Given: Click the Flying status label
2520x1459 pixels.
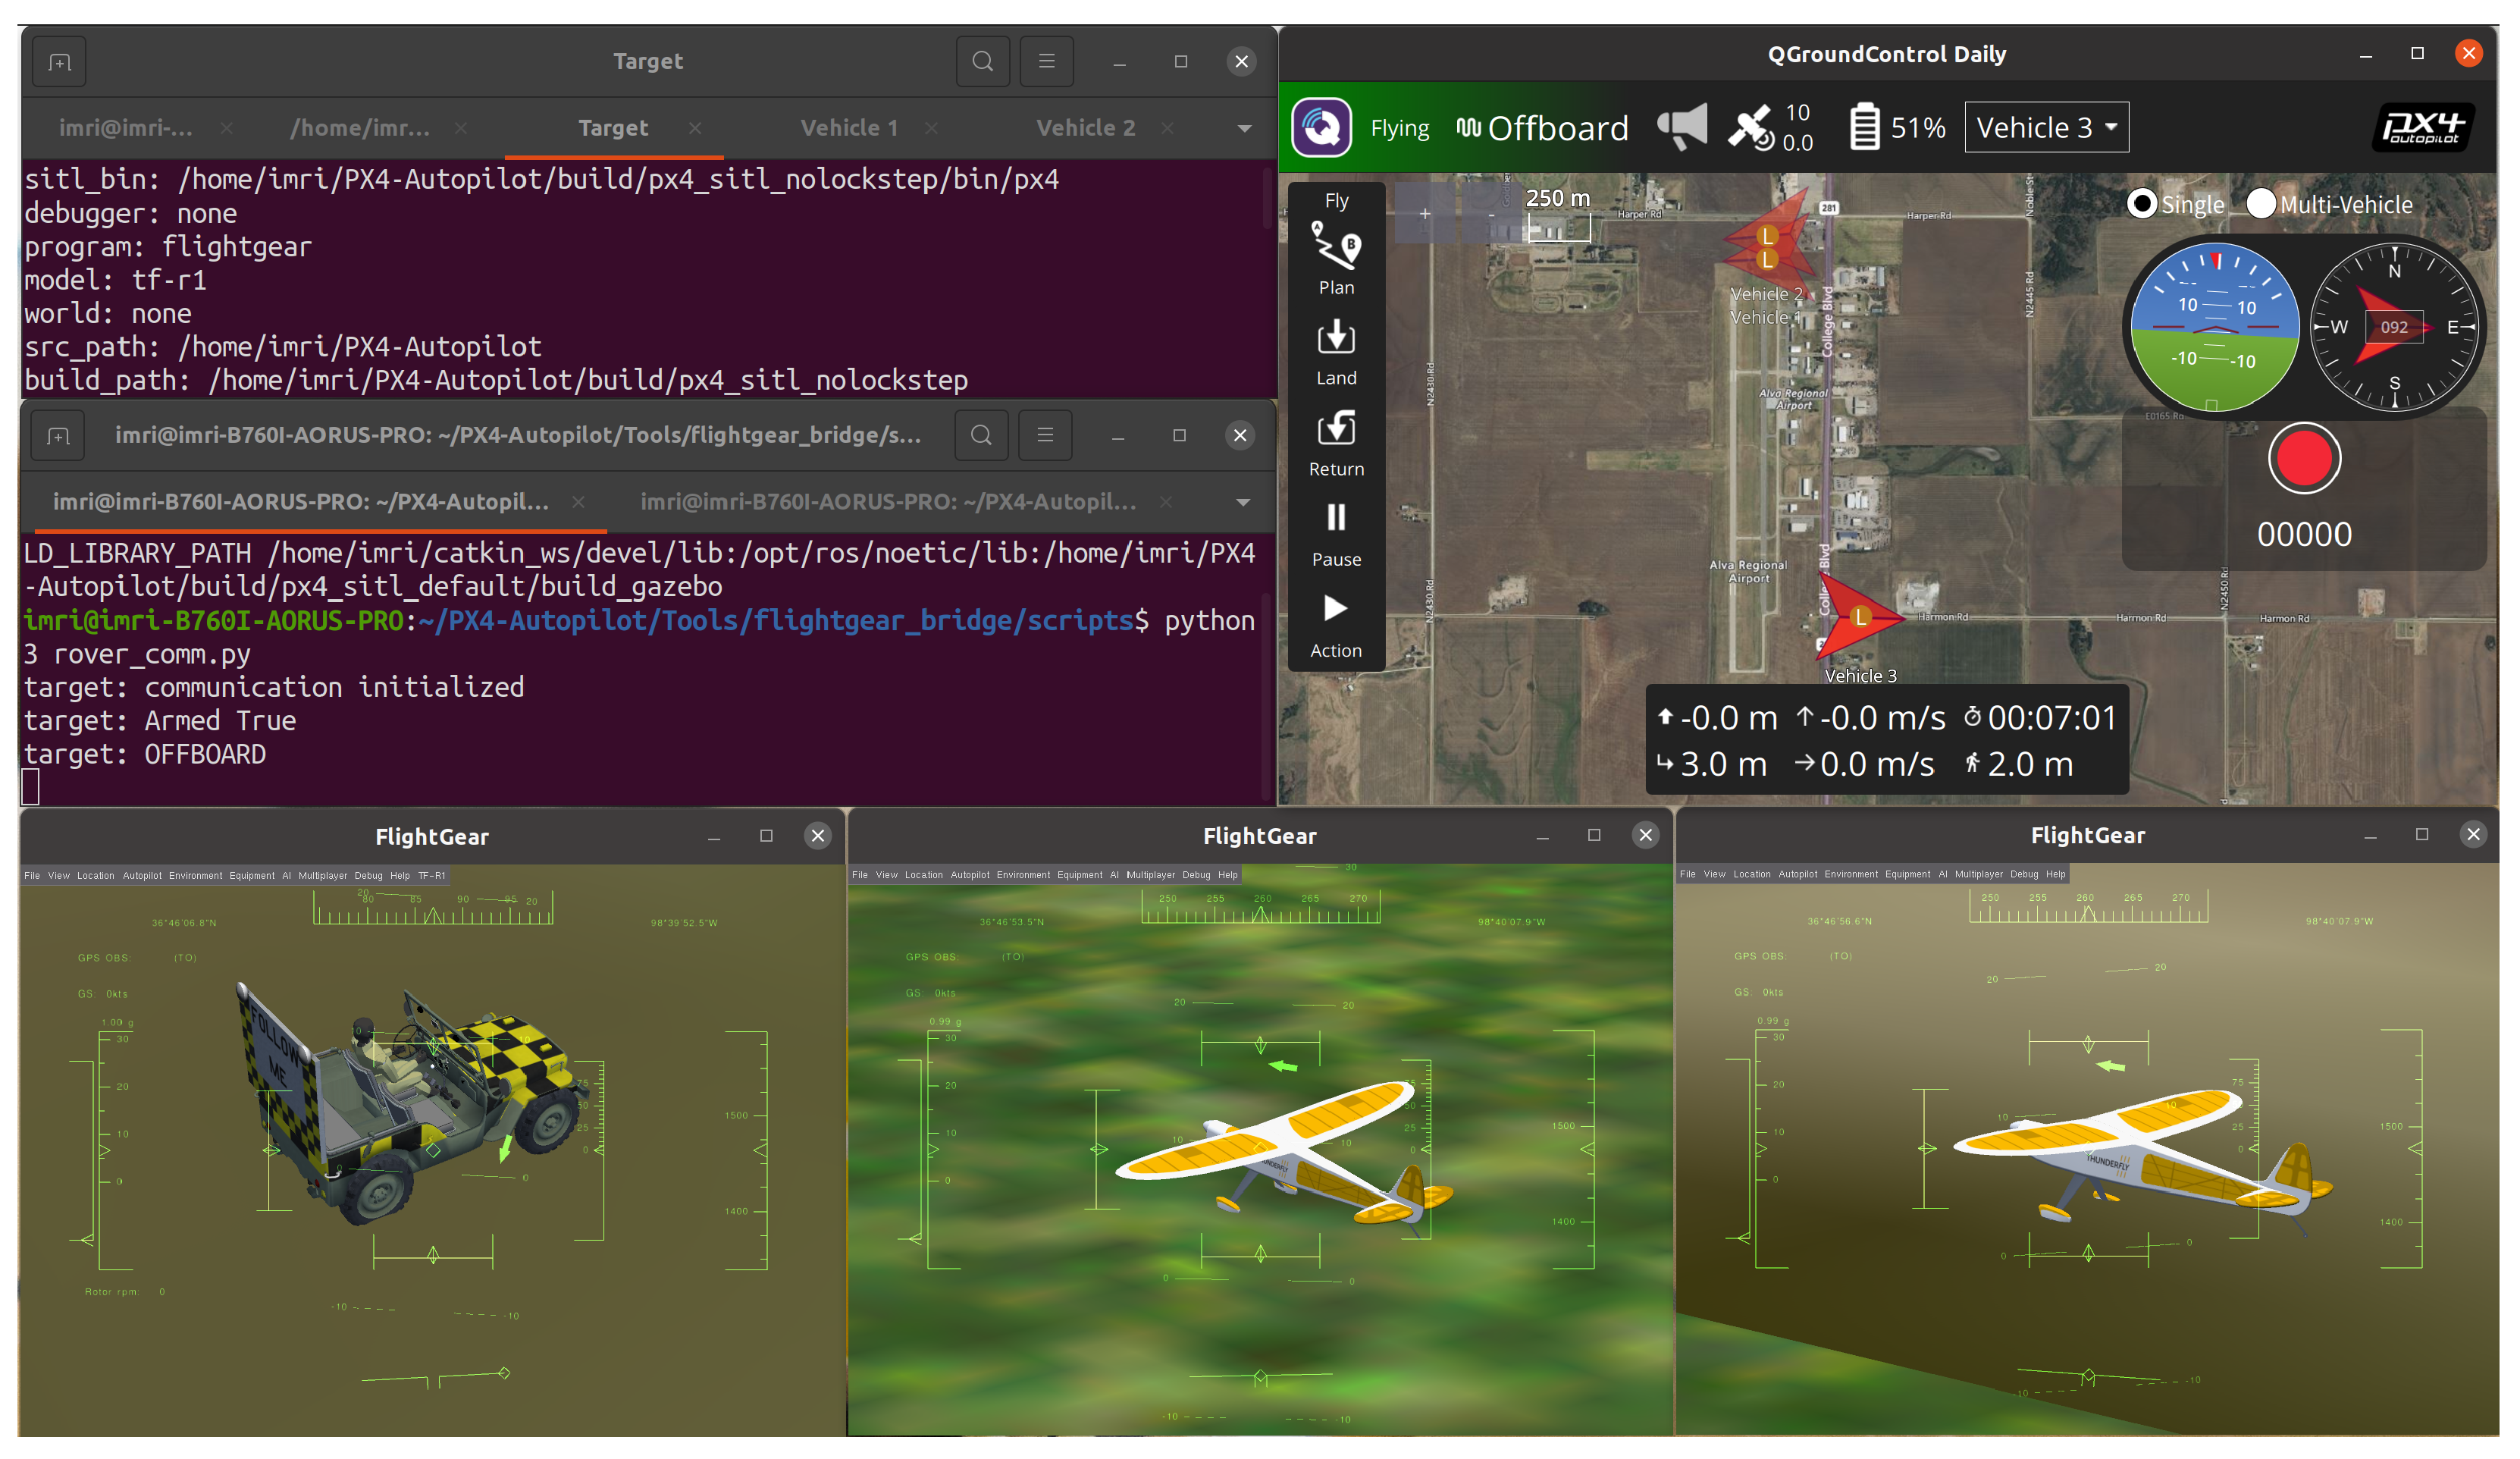Looking at the screenshot, I should tap(1399, 128).
